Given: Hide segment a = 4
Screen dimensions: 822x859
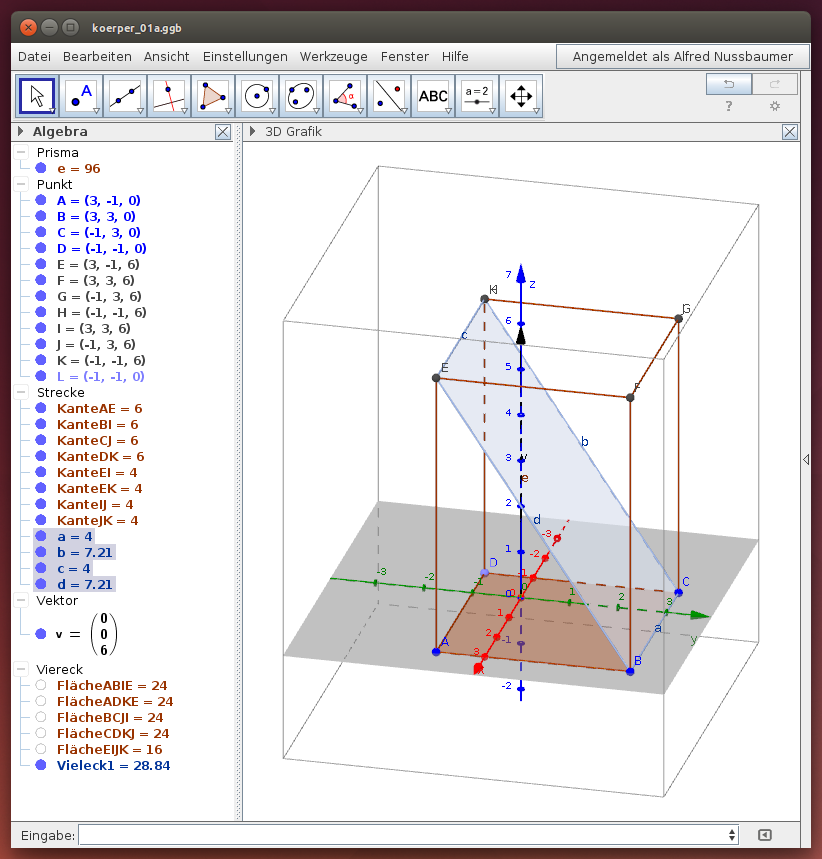Looking at the screenshot, I should point(41,536).
